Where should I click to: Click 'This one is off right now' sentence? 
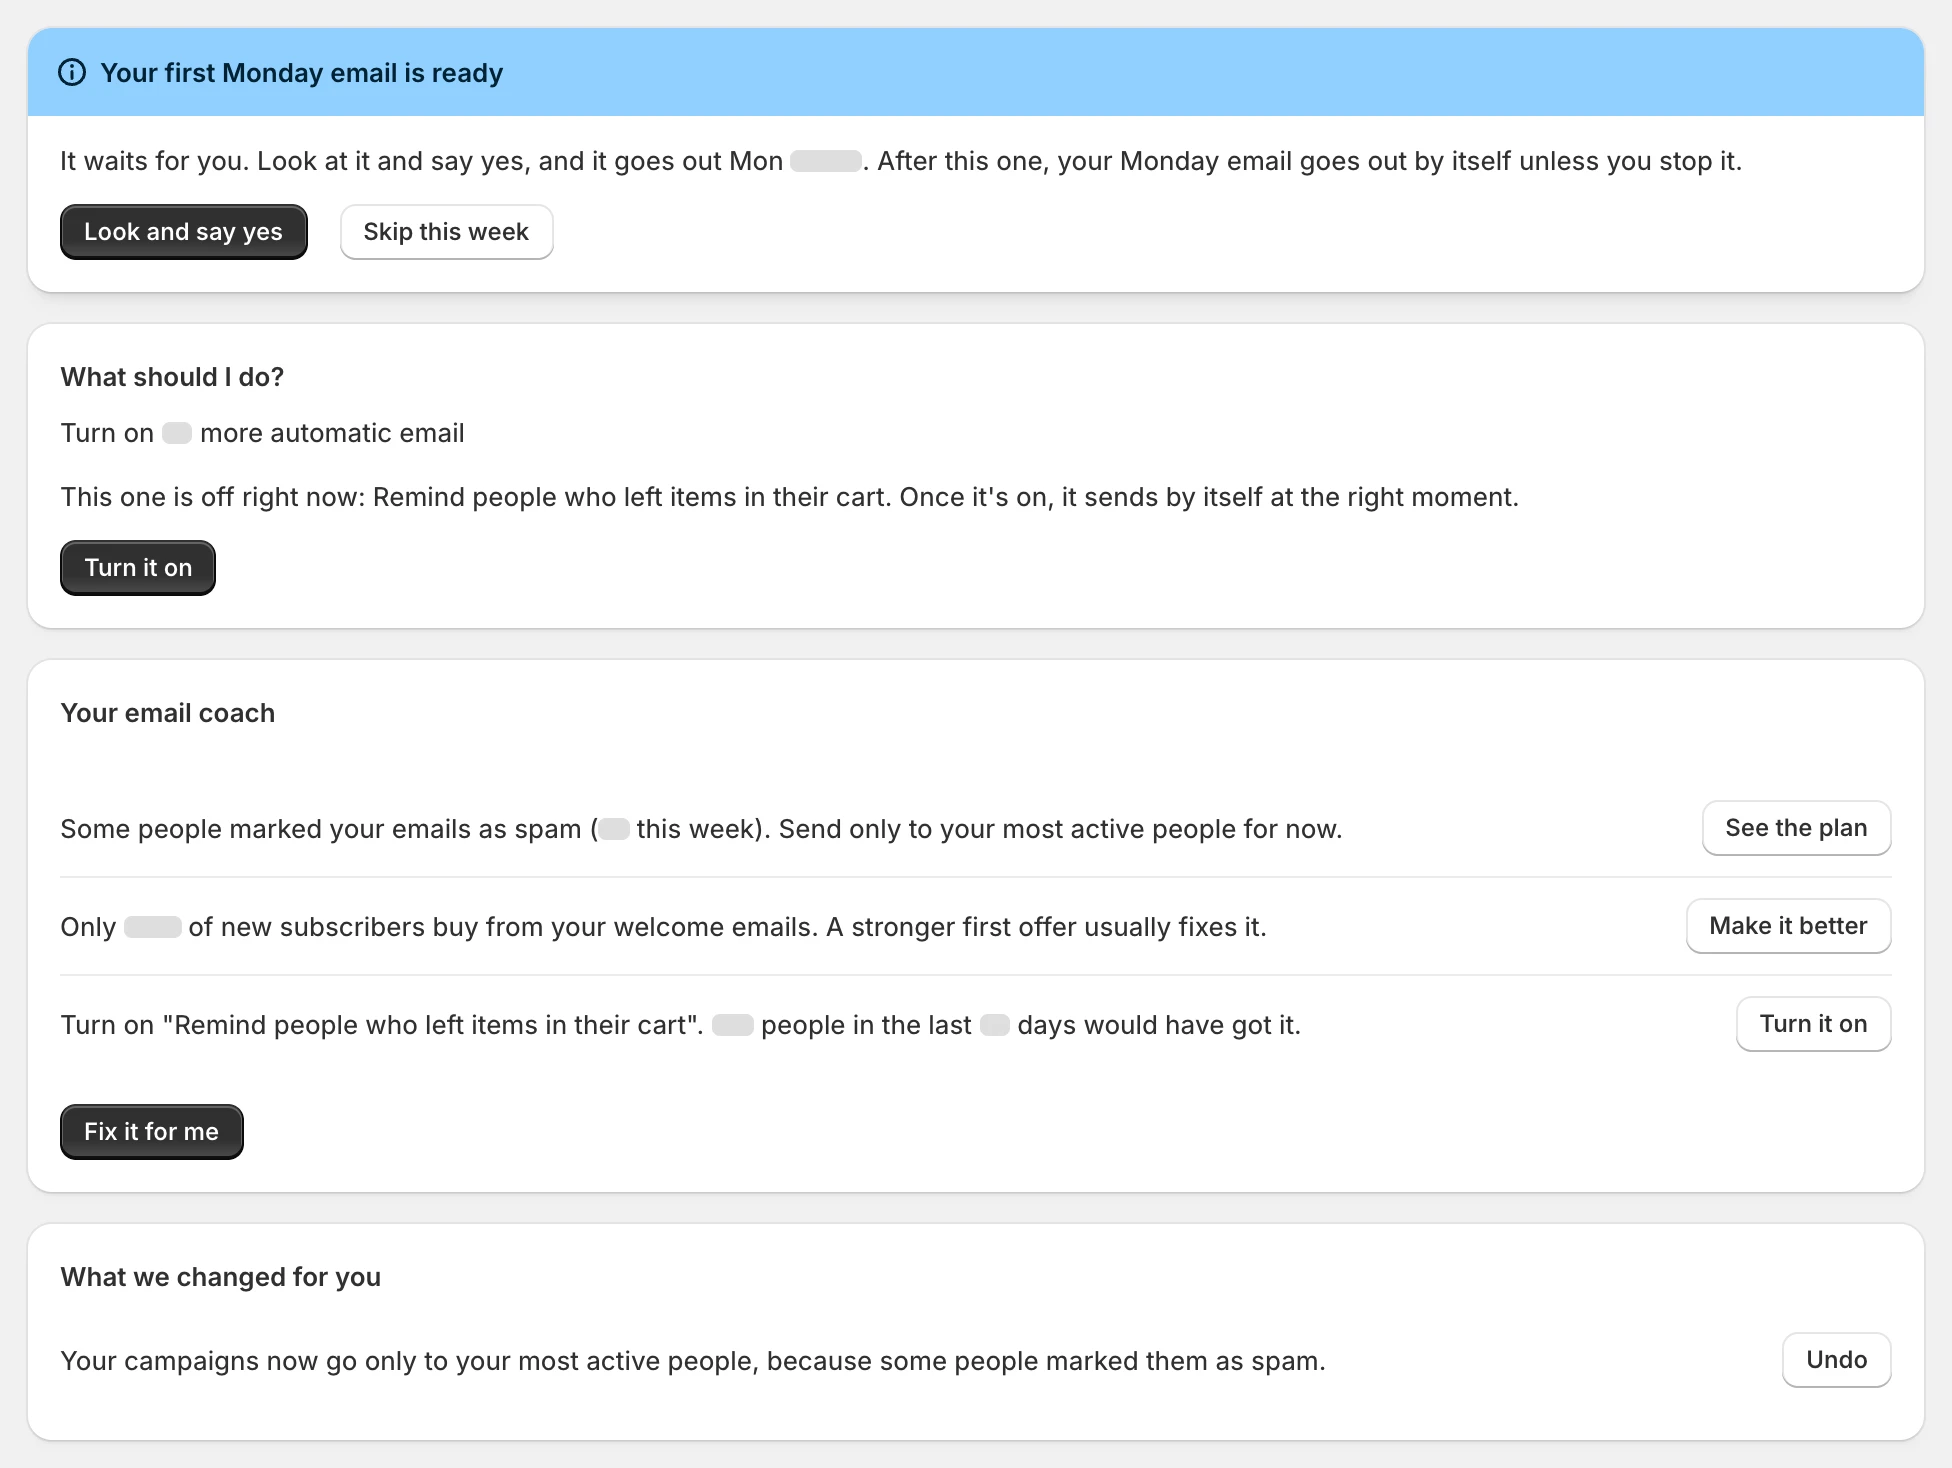point(790,497)
